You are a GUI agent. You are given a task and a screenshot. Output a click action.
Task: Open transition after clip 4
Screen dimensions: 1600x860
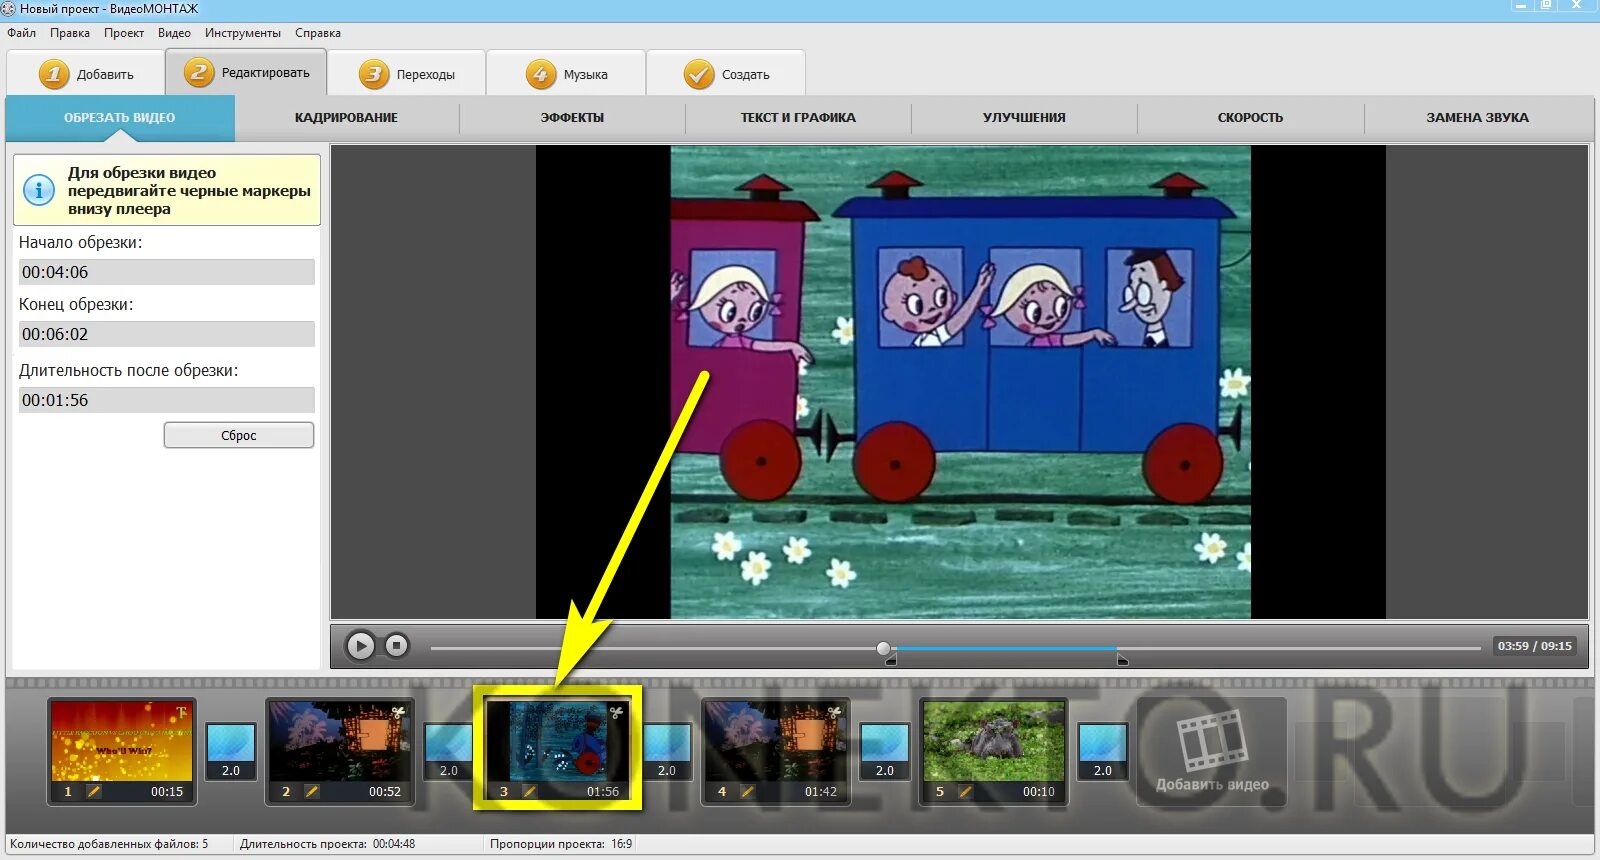(885, 751)
